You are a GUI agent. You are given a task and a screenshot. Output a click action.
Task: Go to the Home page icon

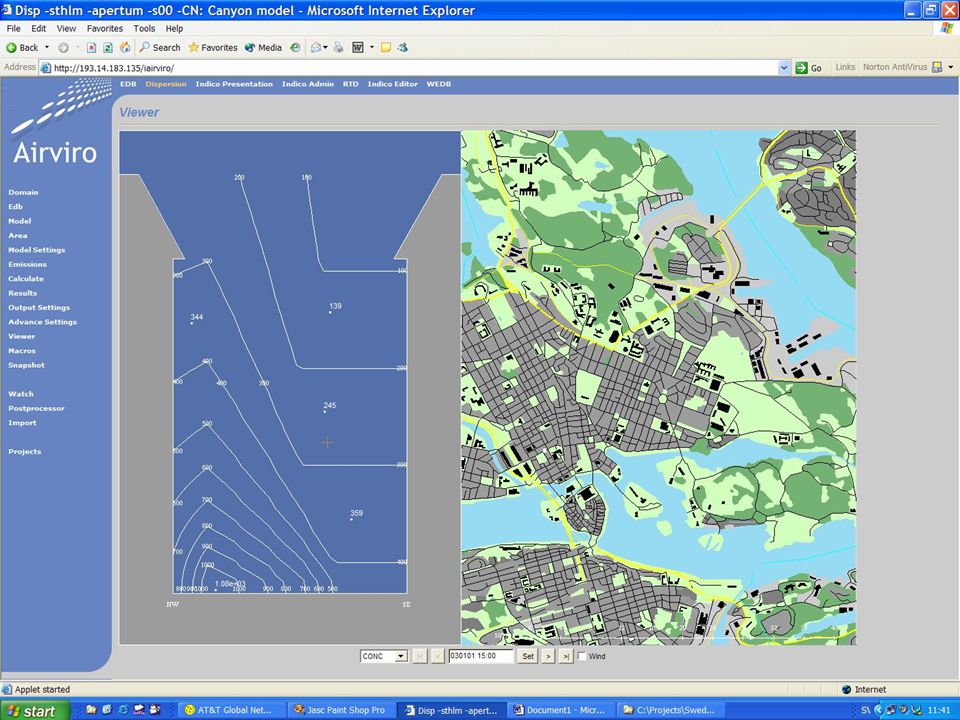coord(125,47)
